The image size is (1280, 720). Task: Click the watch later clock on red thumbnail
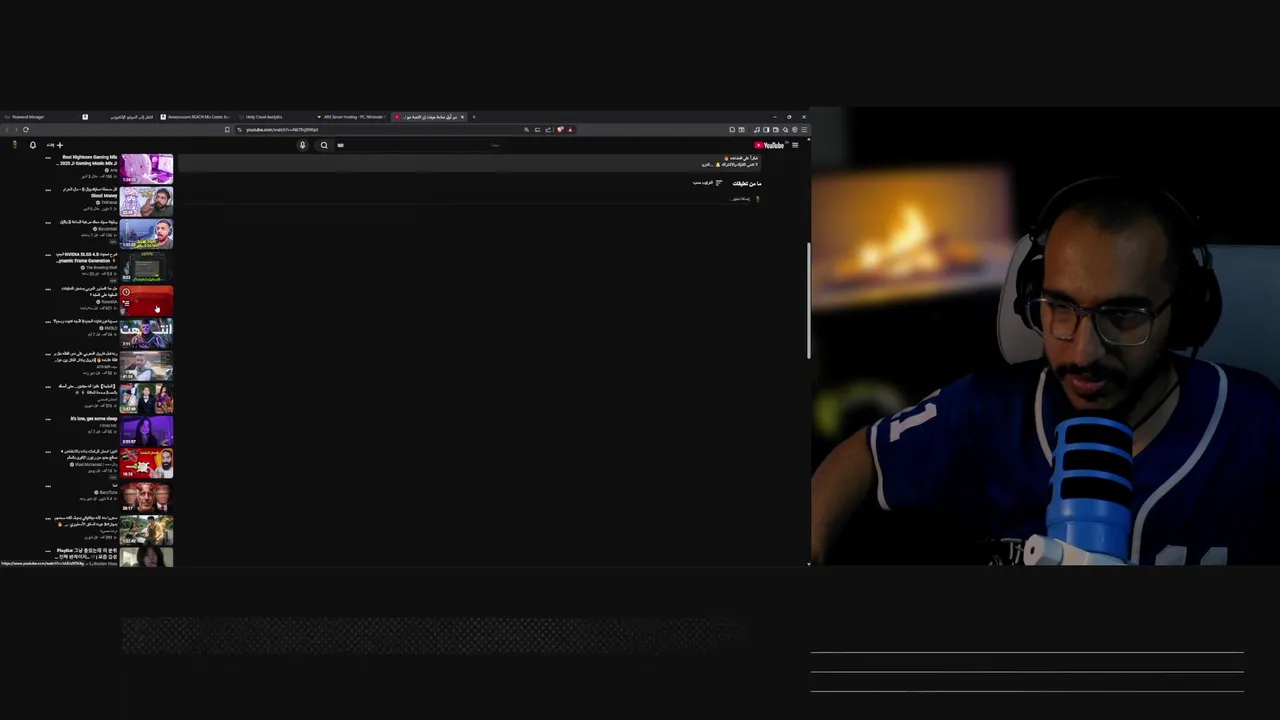(126, 292)
